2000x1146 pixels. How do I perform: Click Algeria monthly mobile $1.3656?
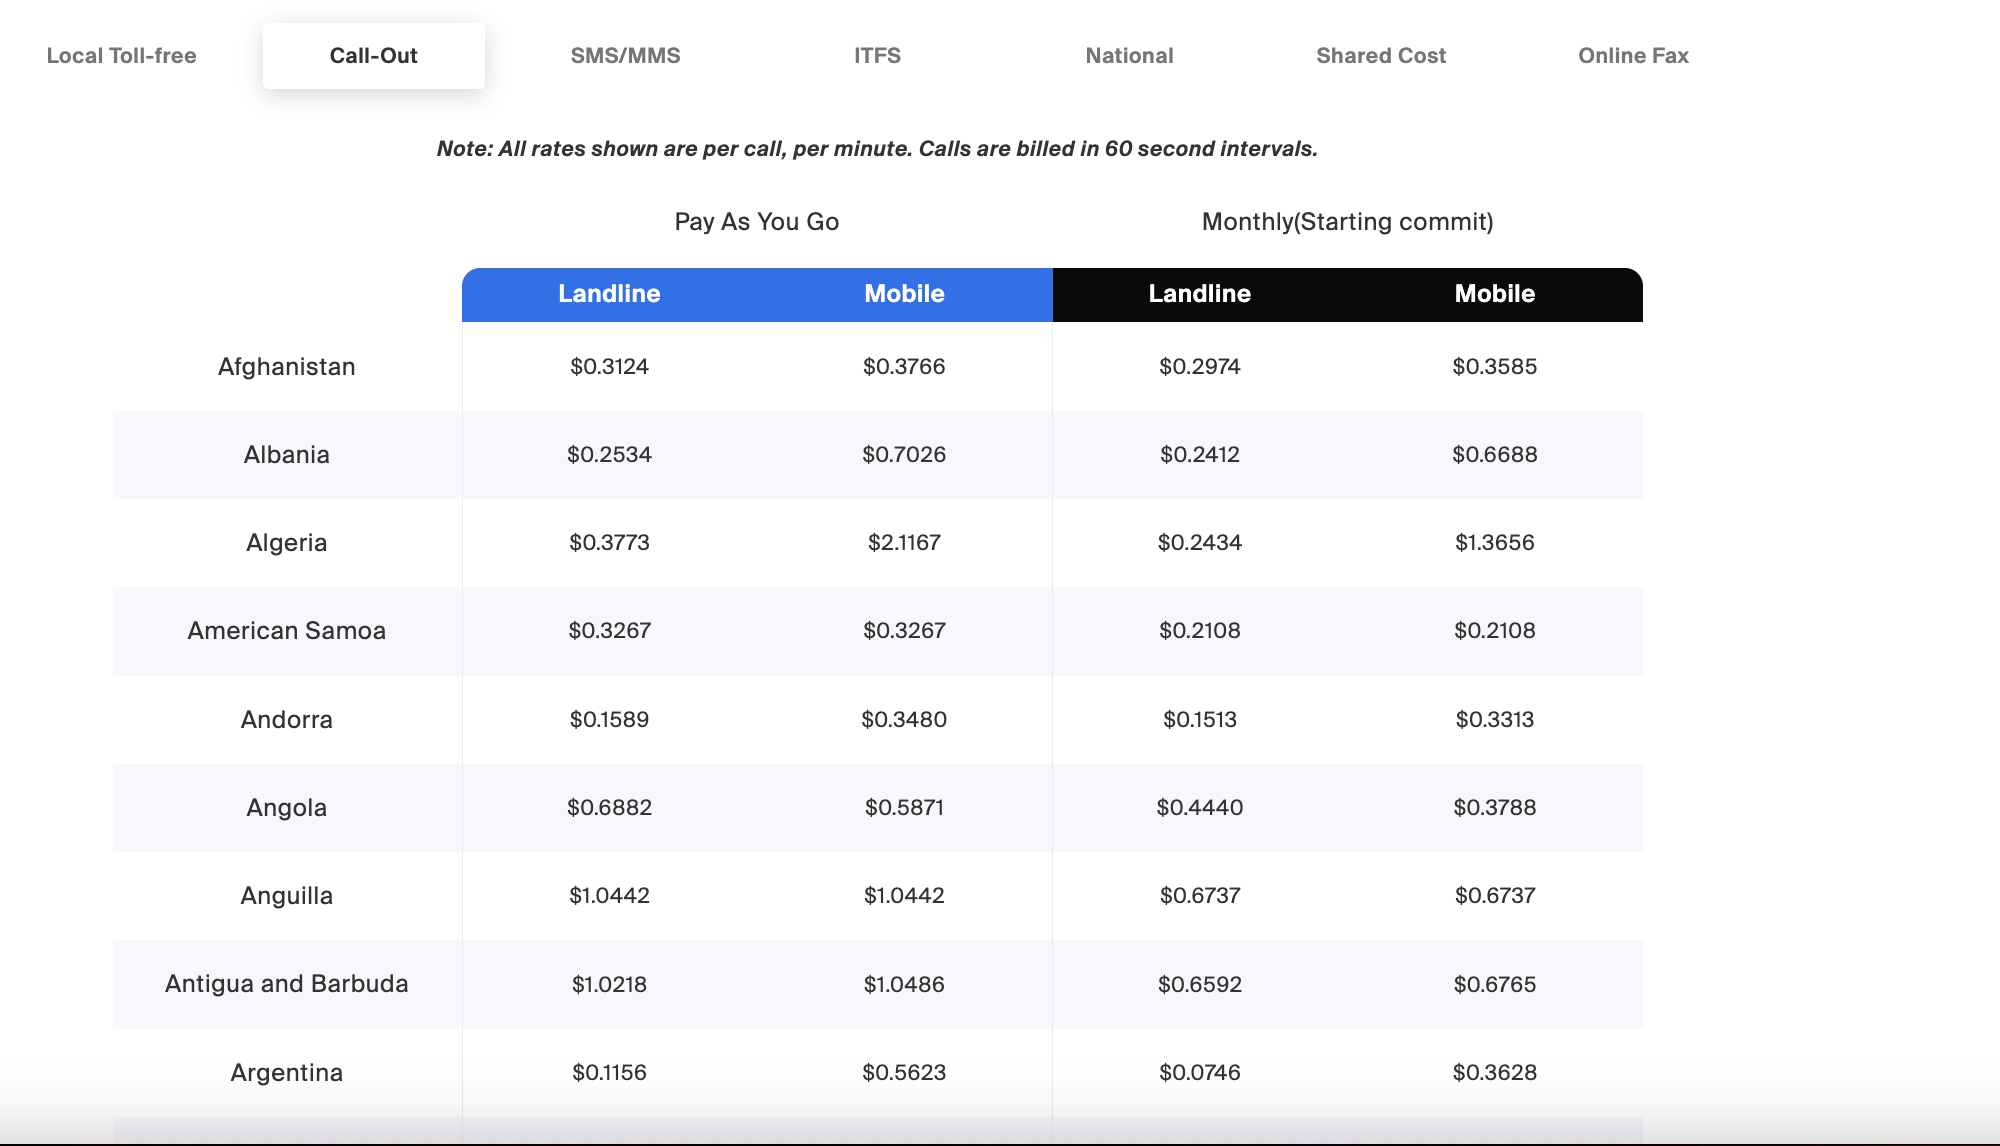[x=1495, y=543]
